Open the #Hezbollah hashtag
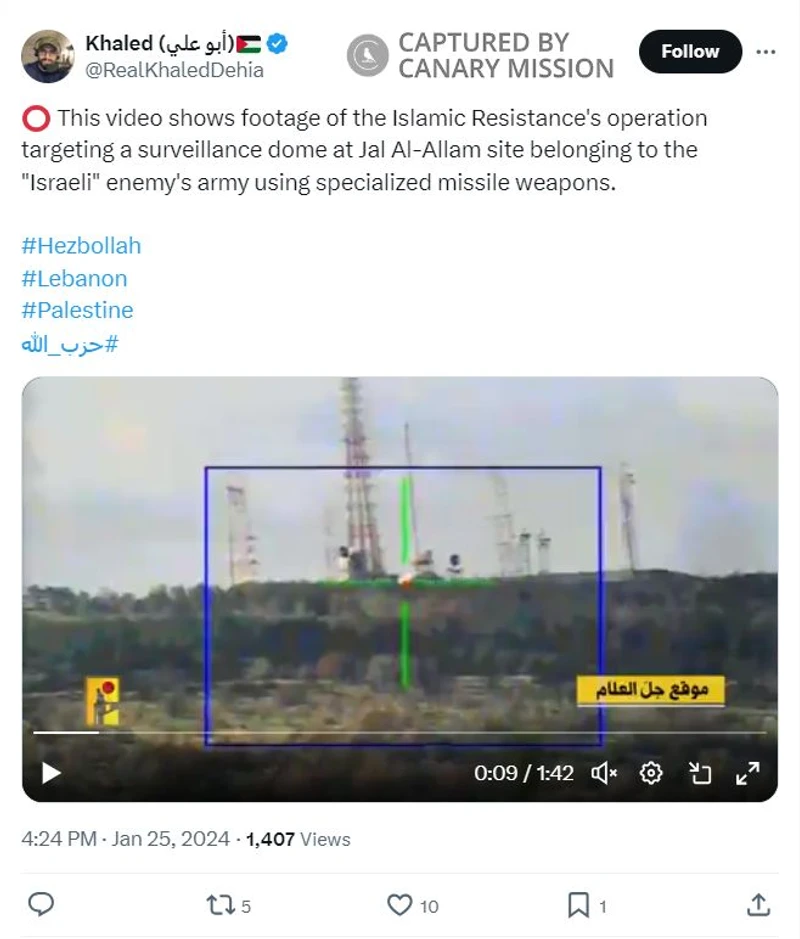The image size is (800, 939). pyautogui.click(x=81, y=246)
